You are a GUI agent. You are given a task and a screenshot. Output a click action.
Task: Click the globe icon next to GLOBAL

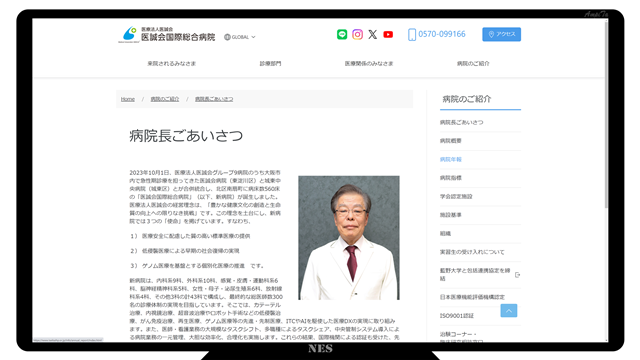tap(227, 37)
